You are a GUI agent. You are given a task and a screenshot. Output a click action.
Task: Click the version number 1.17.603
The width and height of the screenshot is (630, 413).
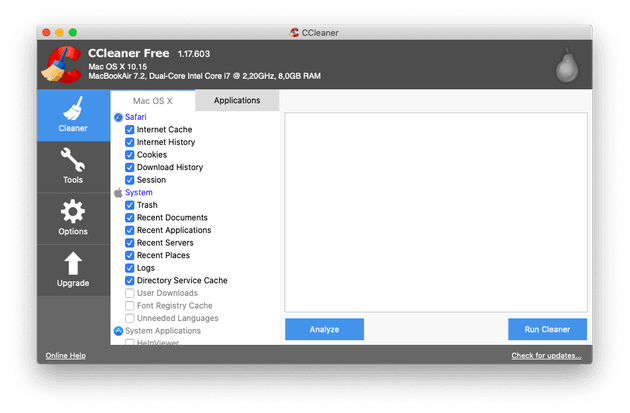(194, 54)
